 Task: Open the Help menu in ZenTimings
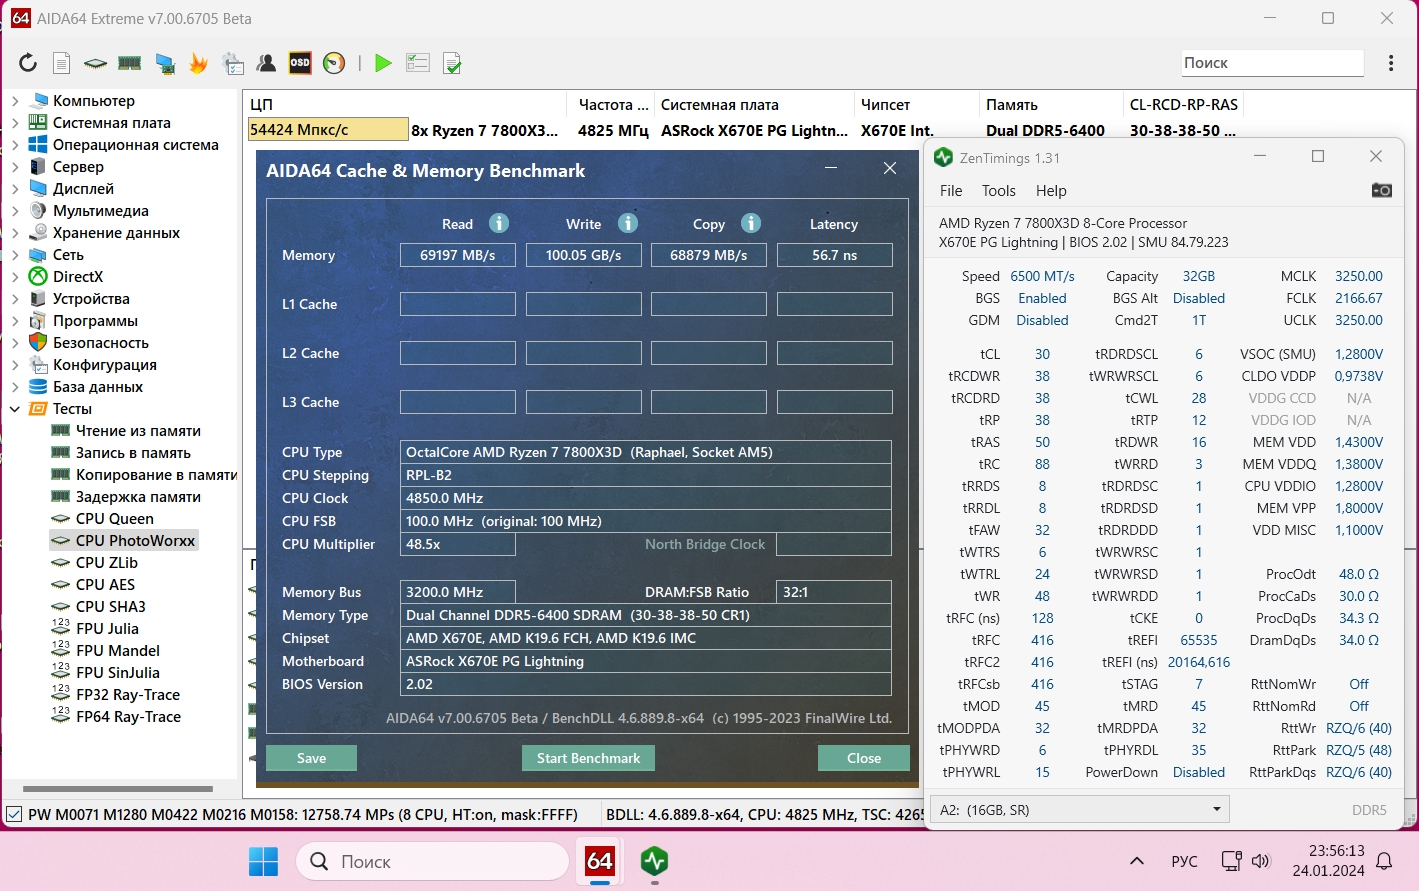pyautogui.click(x=1051, y=190)
